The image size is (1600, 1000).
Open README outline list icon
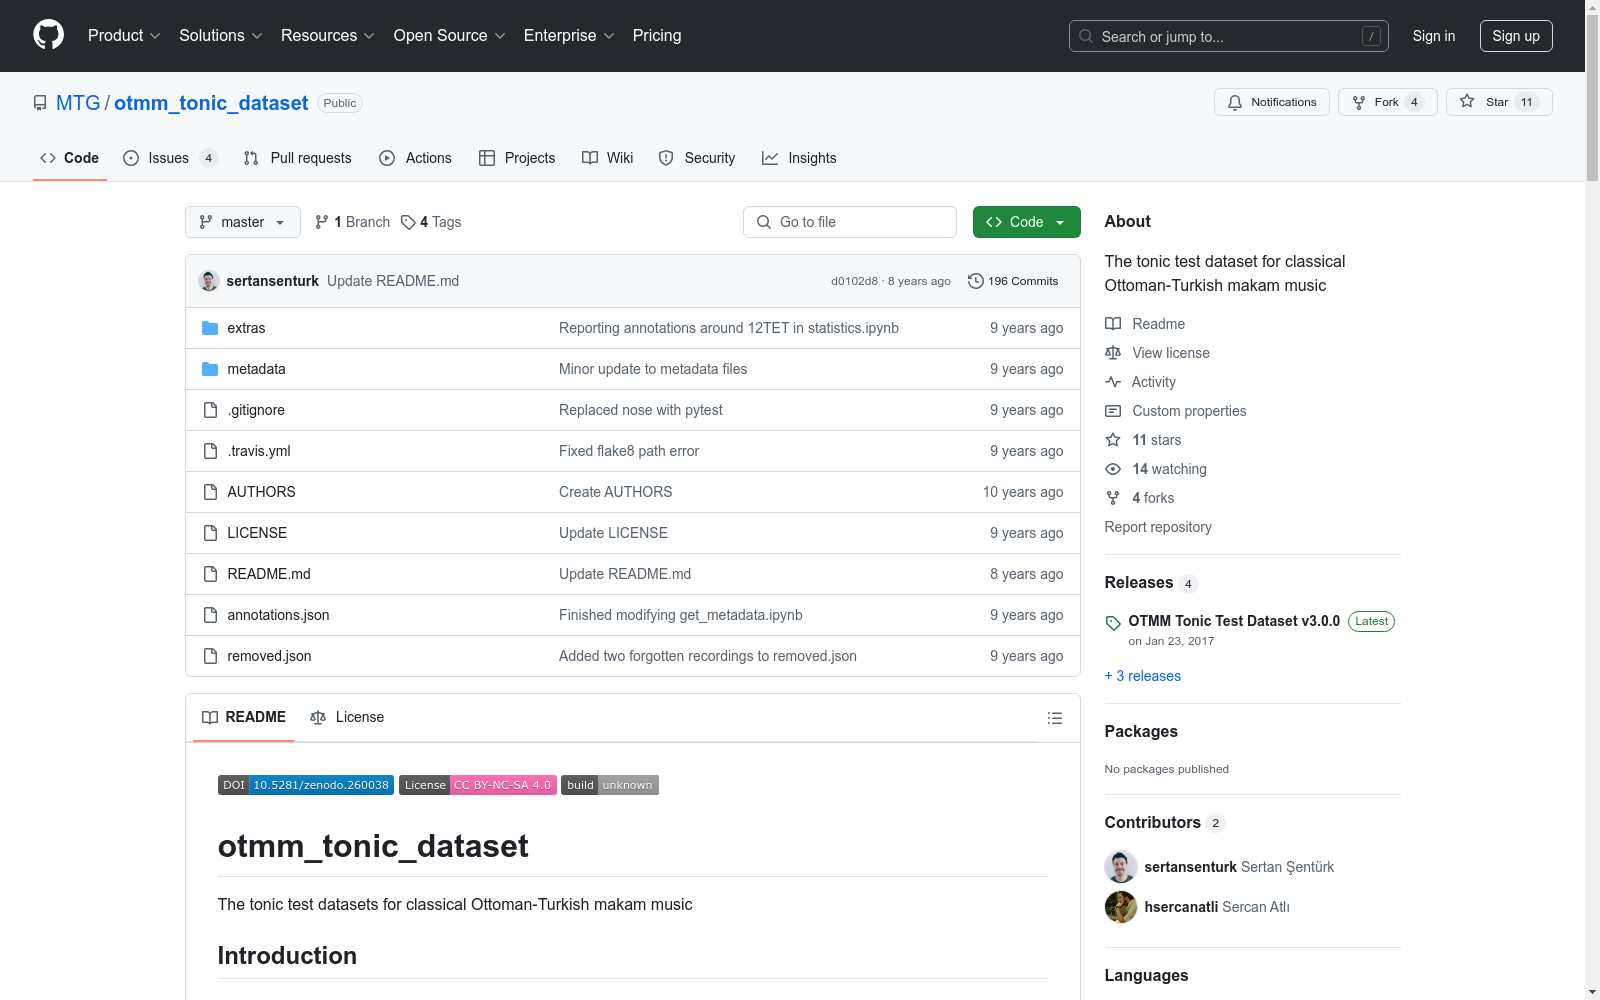pos(1054,718)
